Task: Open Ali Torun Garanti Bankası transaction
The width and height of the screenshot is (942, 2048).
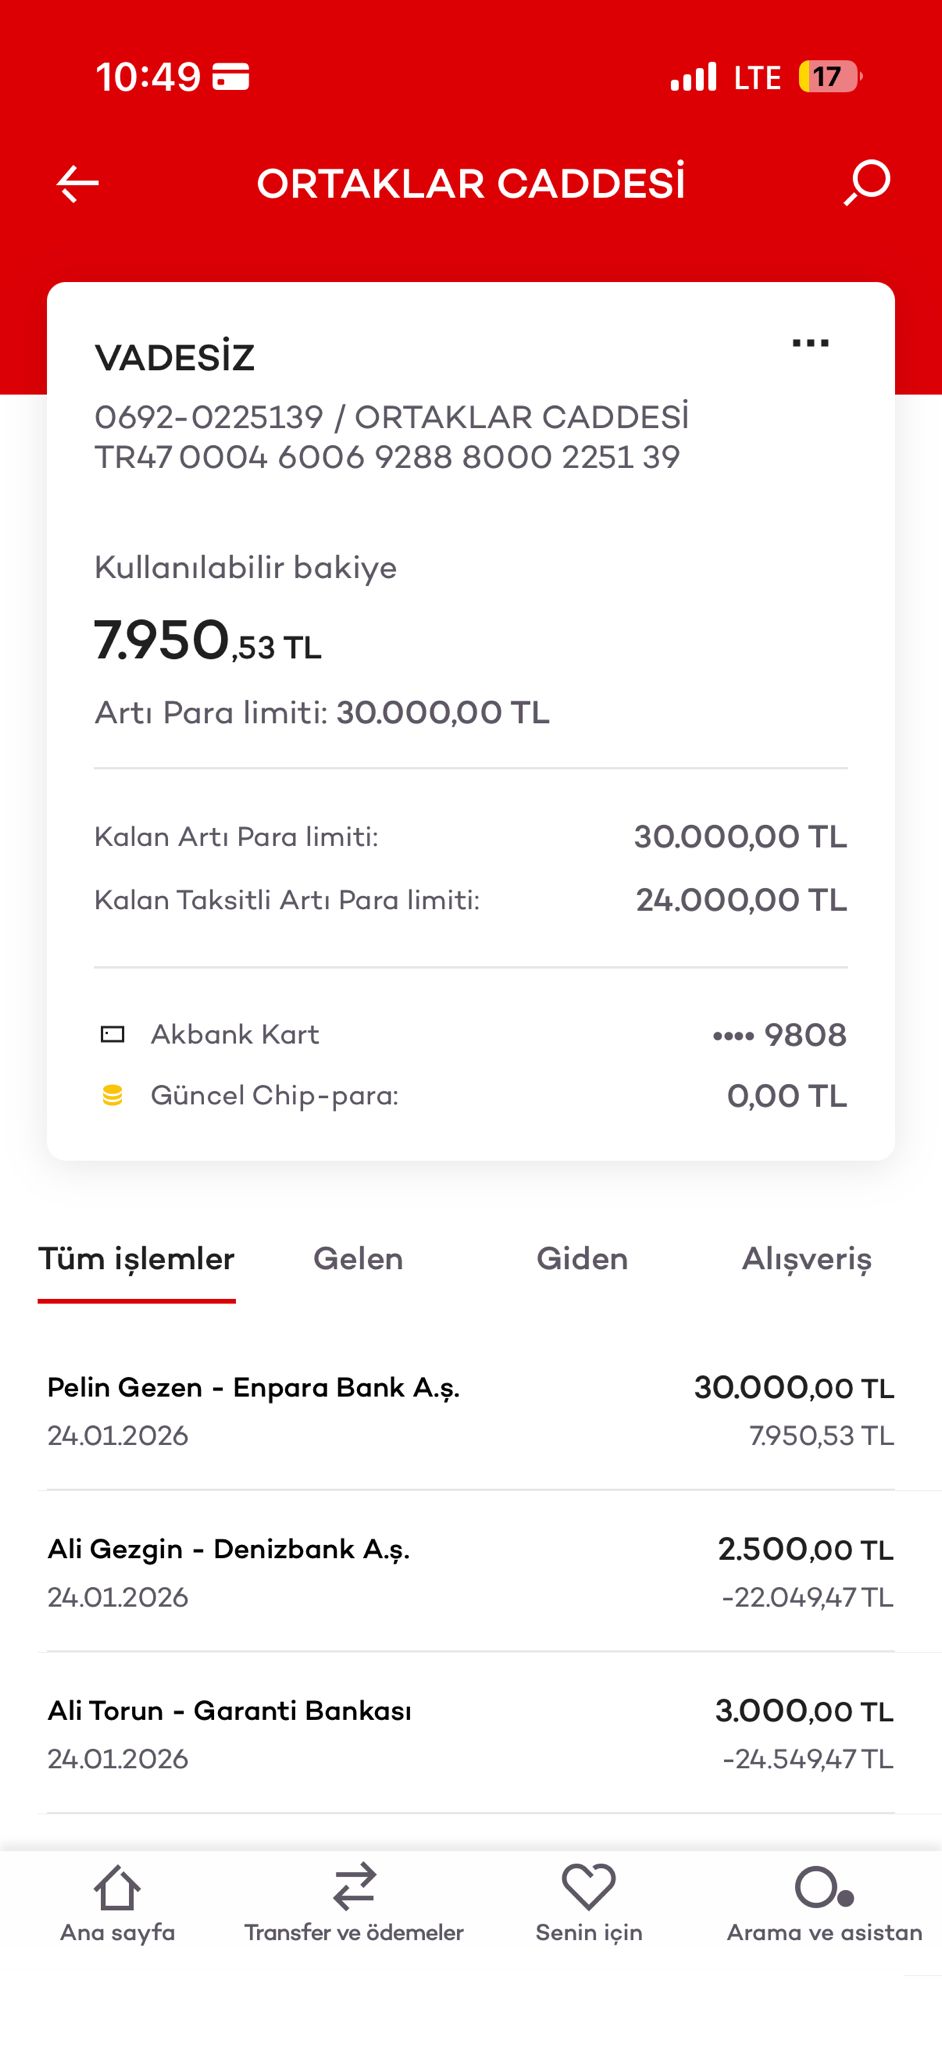Action: tap(470, 1733)
